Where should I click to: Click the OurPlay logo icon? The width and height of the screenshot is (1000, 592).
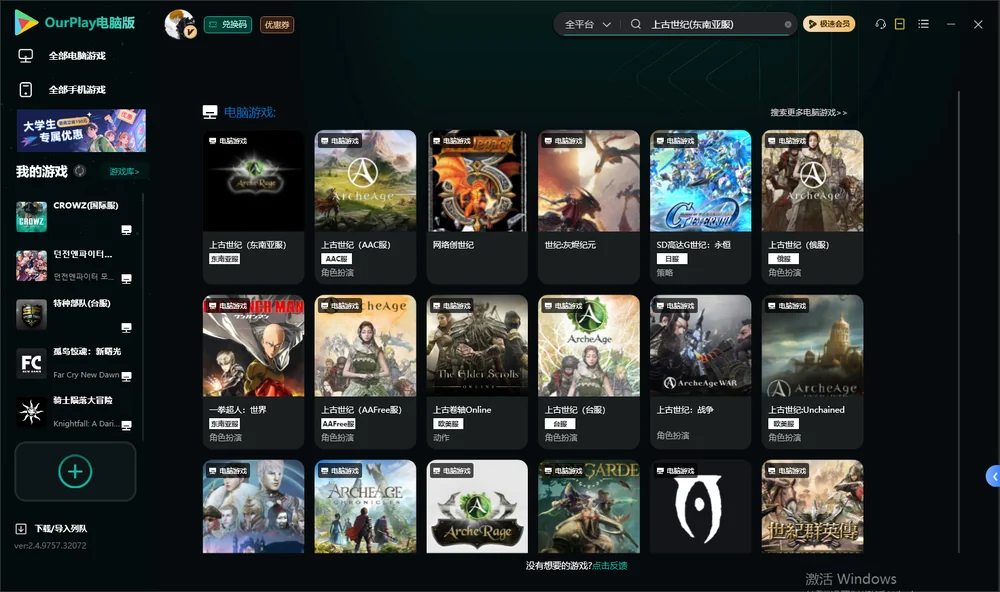click(x=26, y=22)
